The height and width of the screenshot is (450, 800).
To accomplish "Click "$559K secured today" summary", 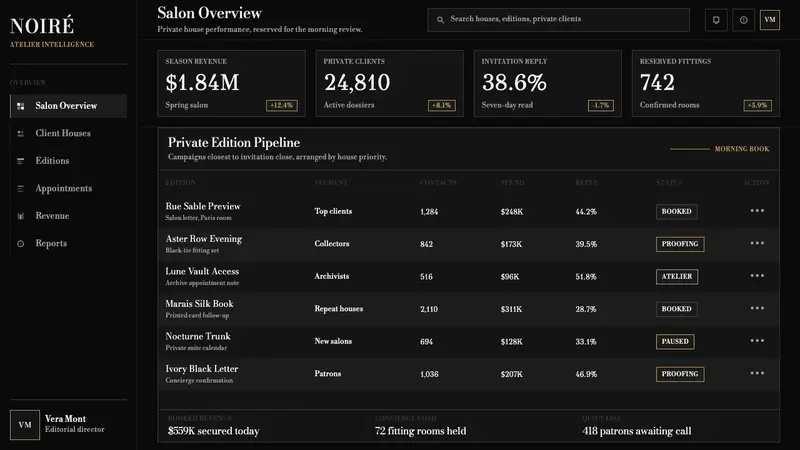I will click(213, 431).
